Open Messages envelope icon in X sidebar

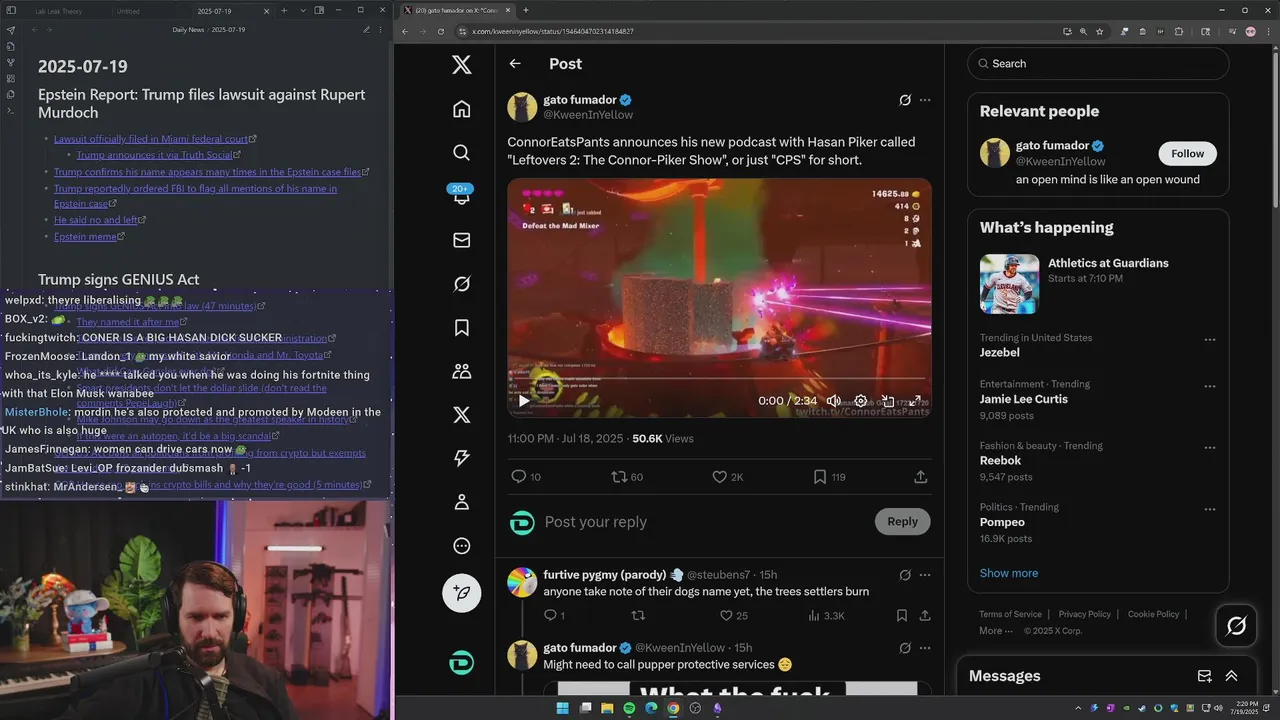(x=461, y=240)
